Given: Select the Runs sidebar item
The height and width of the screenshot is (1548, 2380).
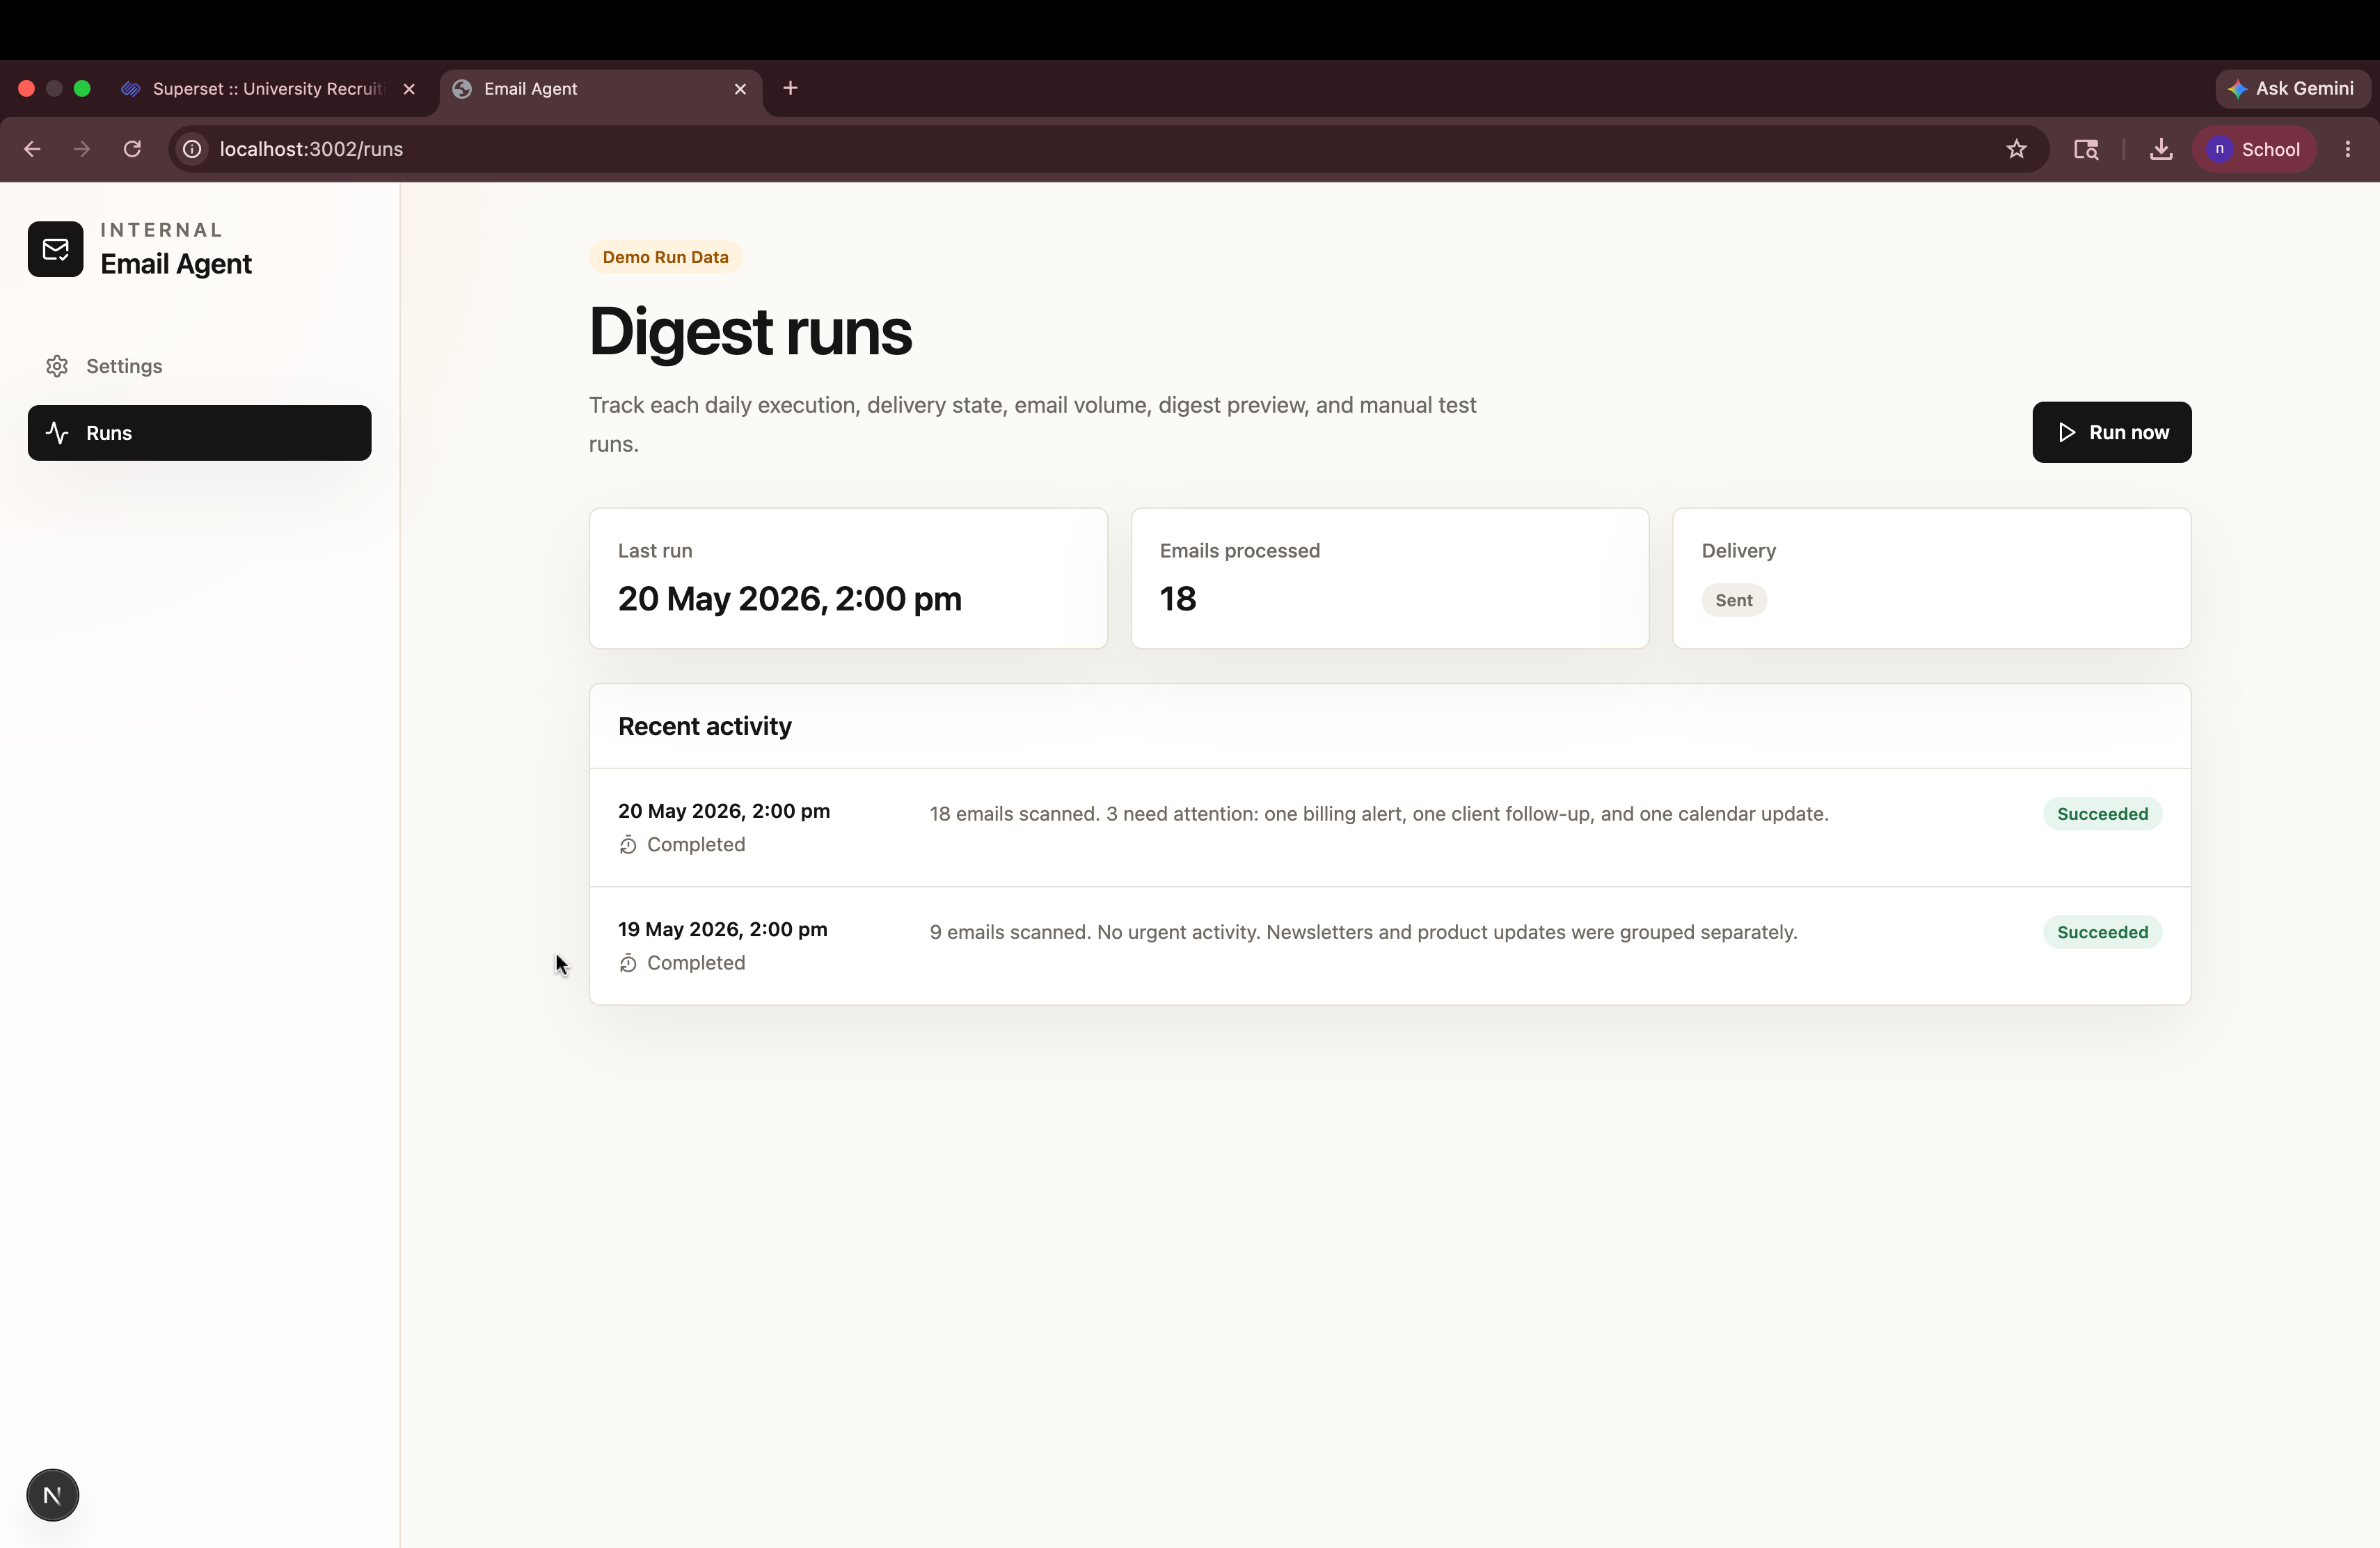Looking at the screenshot, I should coord(199,433).
